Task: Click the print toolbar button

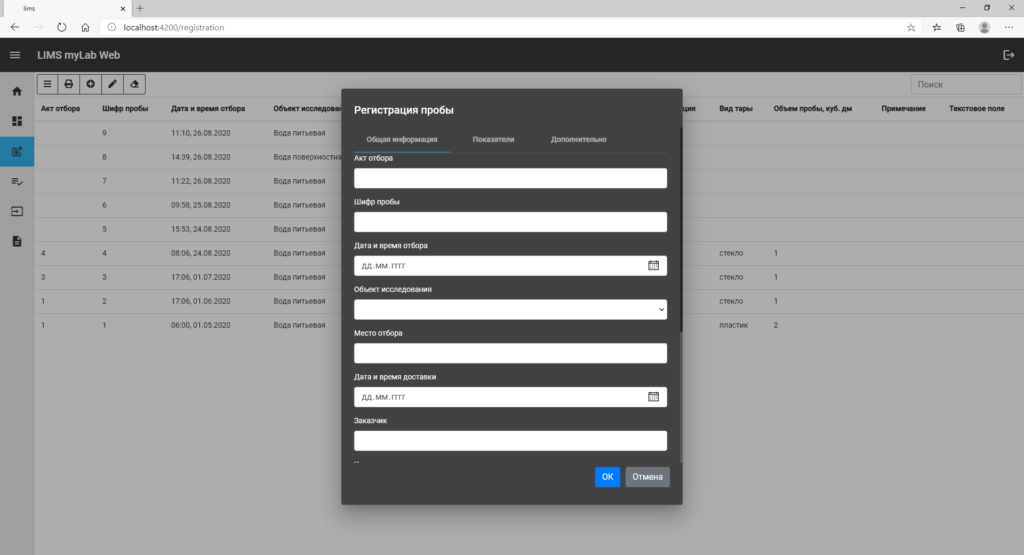Action: click(69, 84)
